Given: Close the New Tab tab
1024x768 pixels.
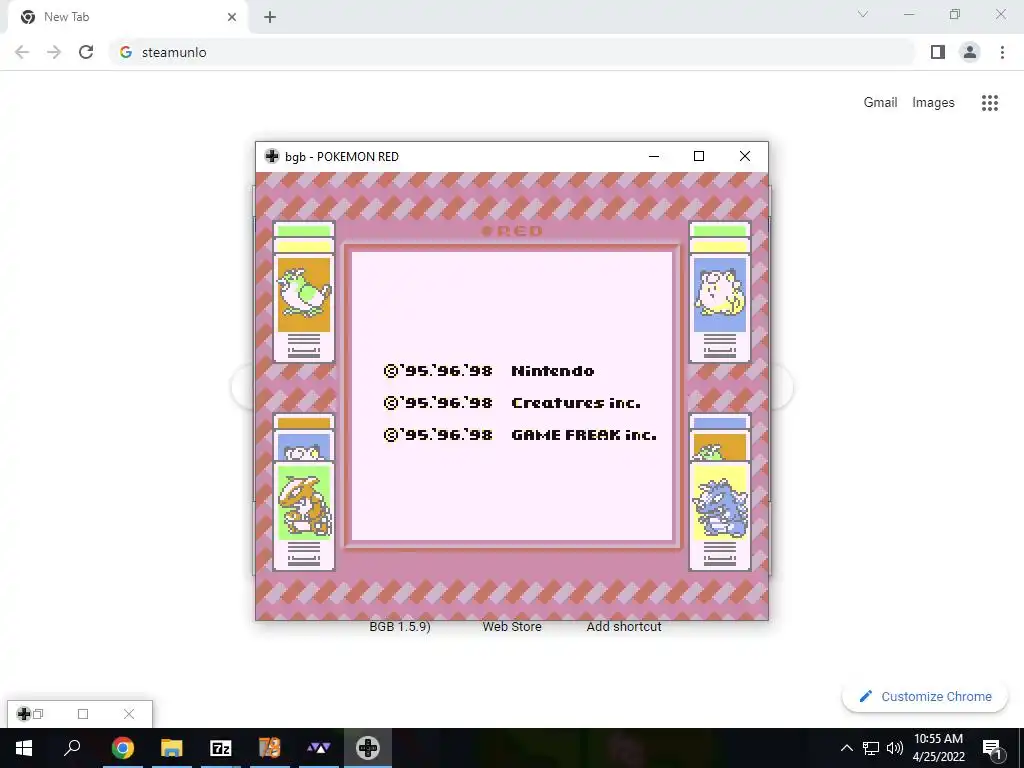Looking at the screenshot, I should pos(232,17).
